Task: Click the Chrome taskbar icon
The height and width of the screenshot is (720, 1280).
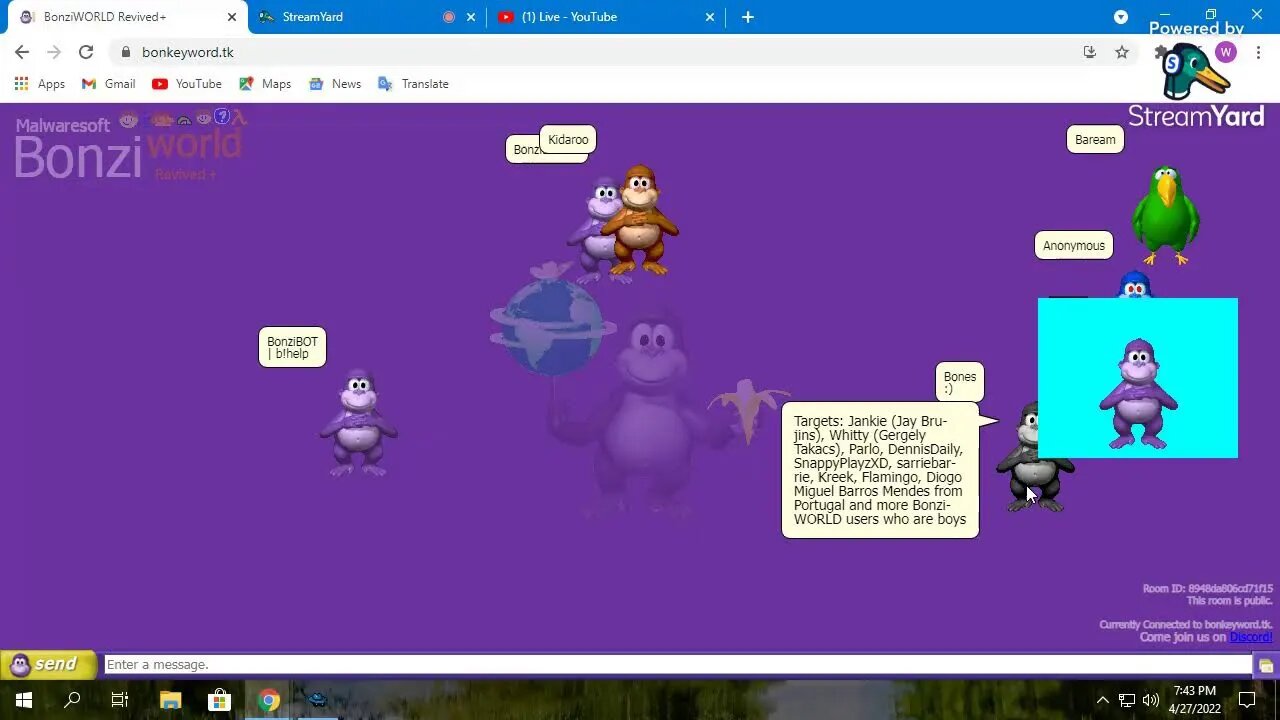Action: coord(268,700)
